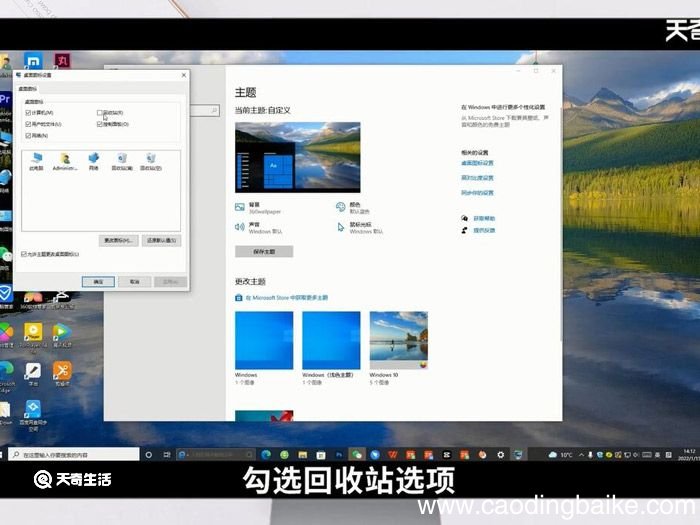
Task: Open the 颜色 color setting
Action: [x=341, y=207]
